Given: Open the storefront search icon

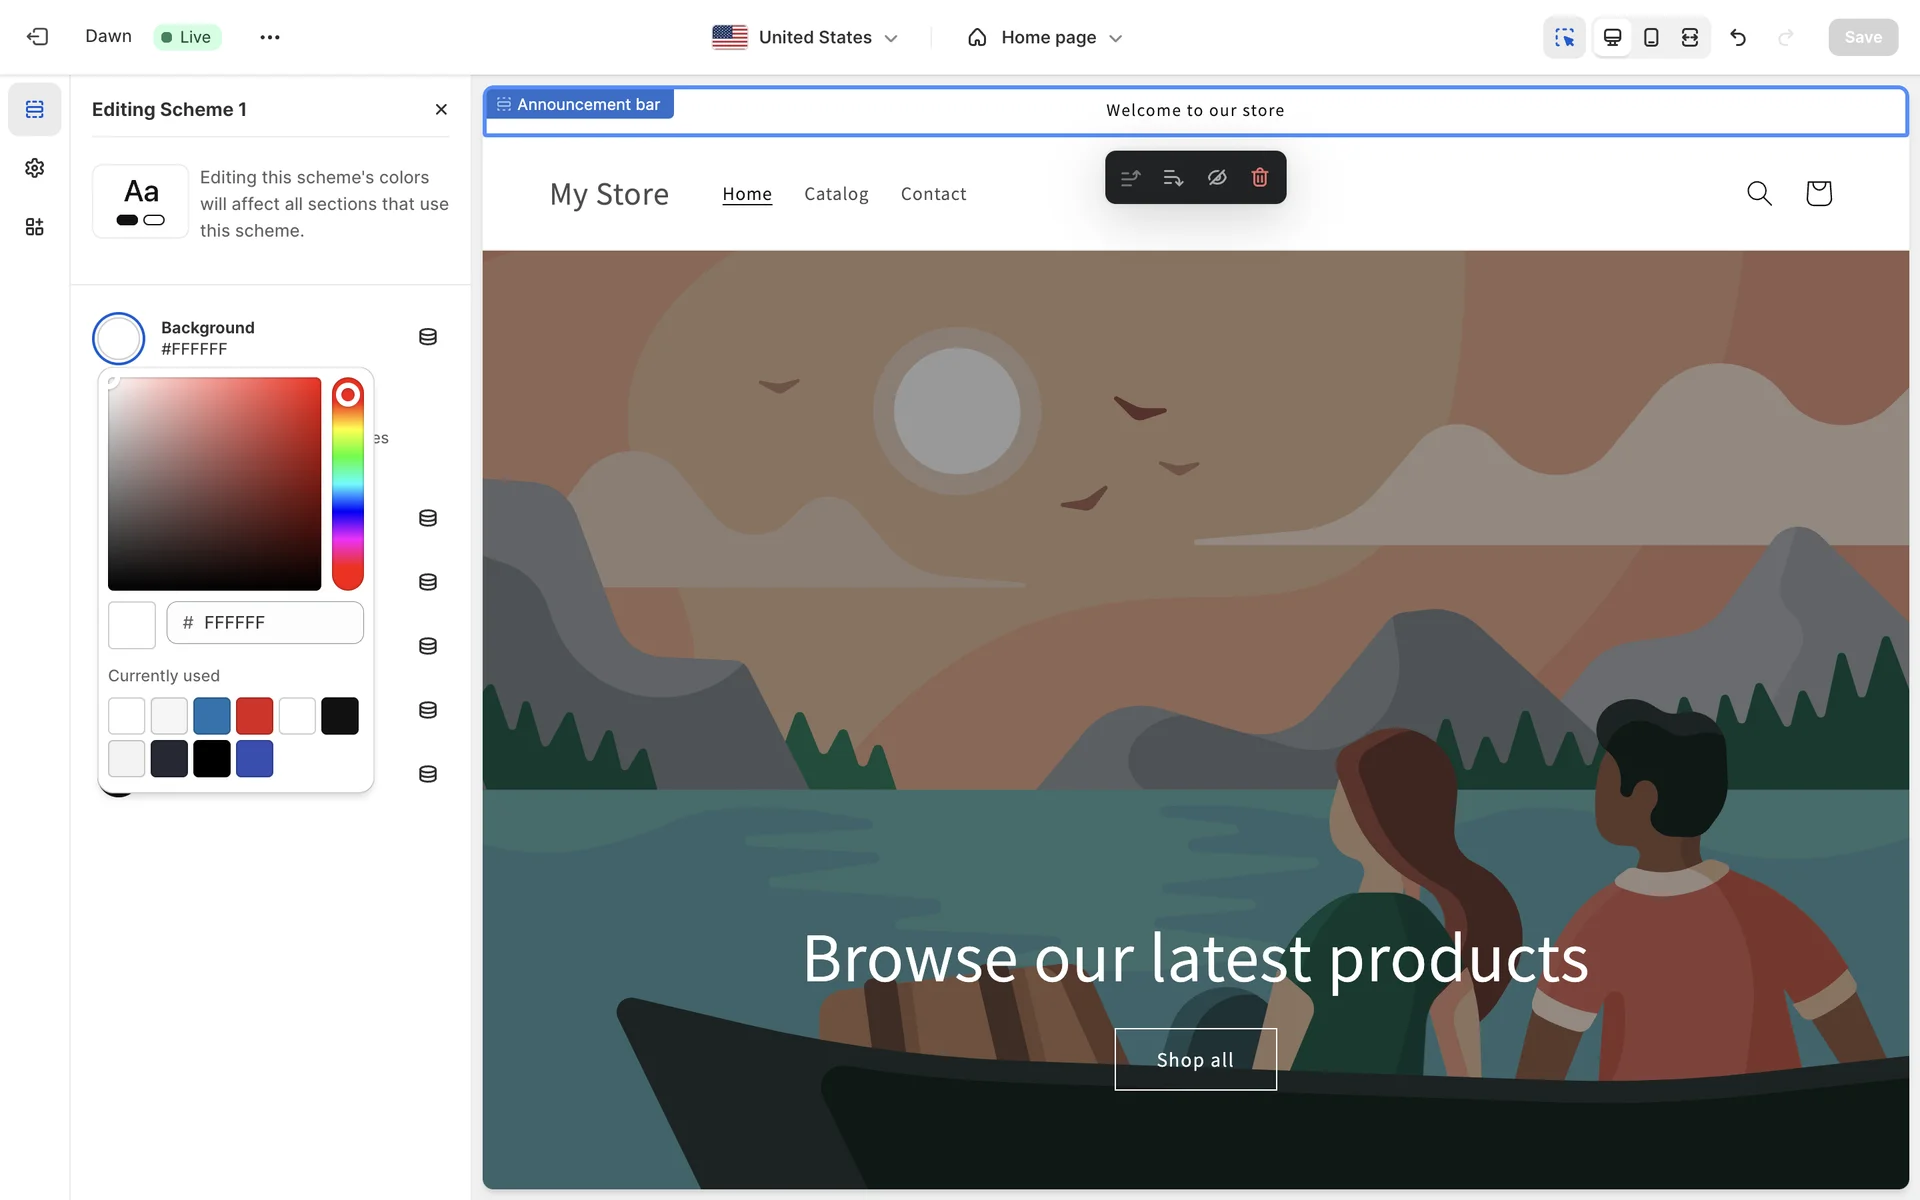Looking at the screenshot, I should point(1759,193).
